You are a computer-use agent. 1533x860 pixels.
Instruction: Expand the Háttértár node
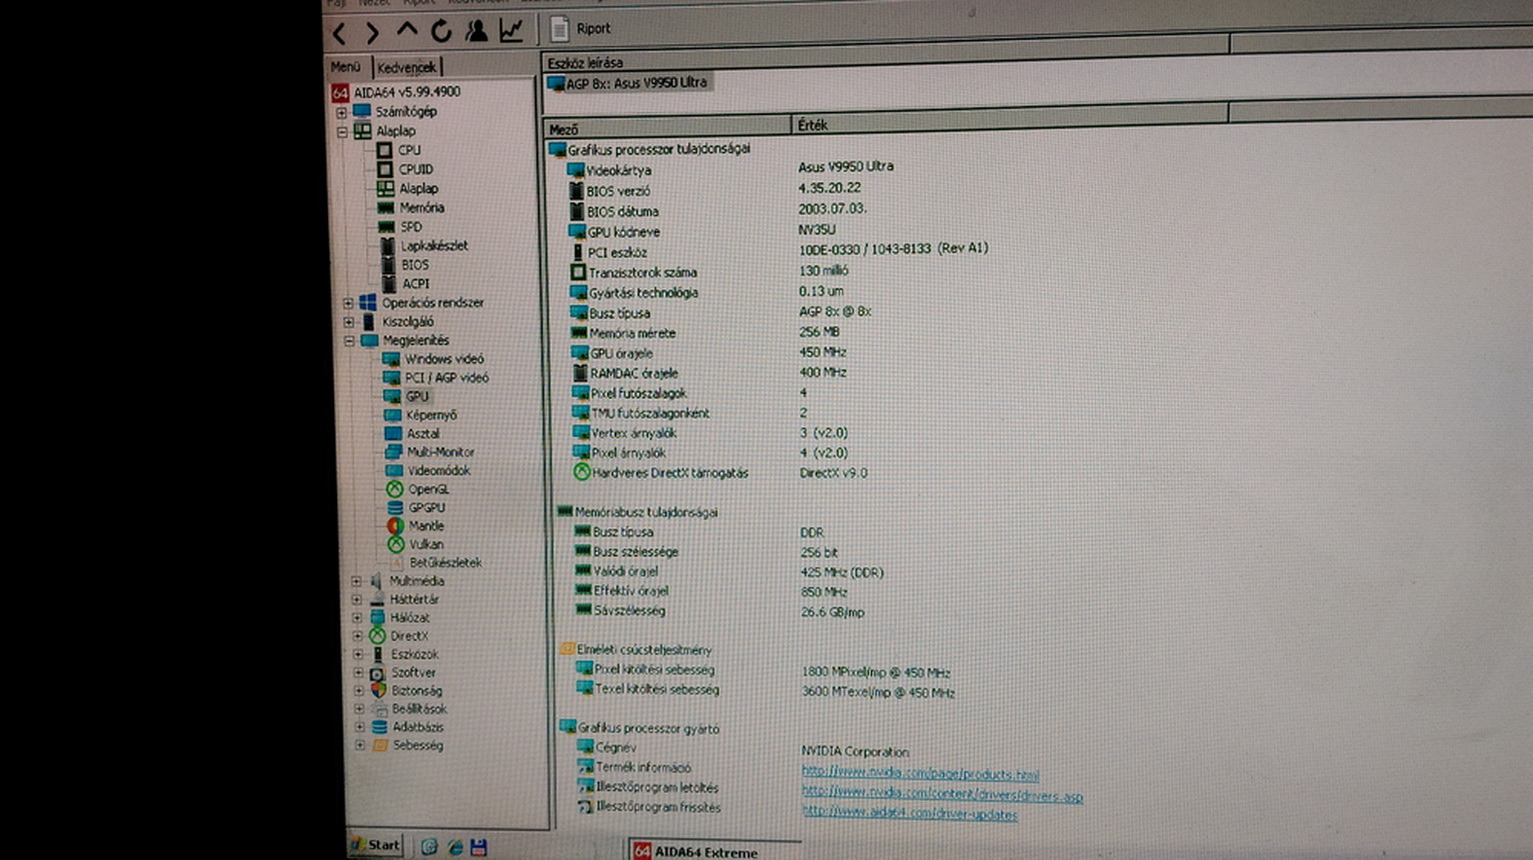click(357, 599)
